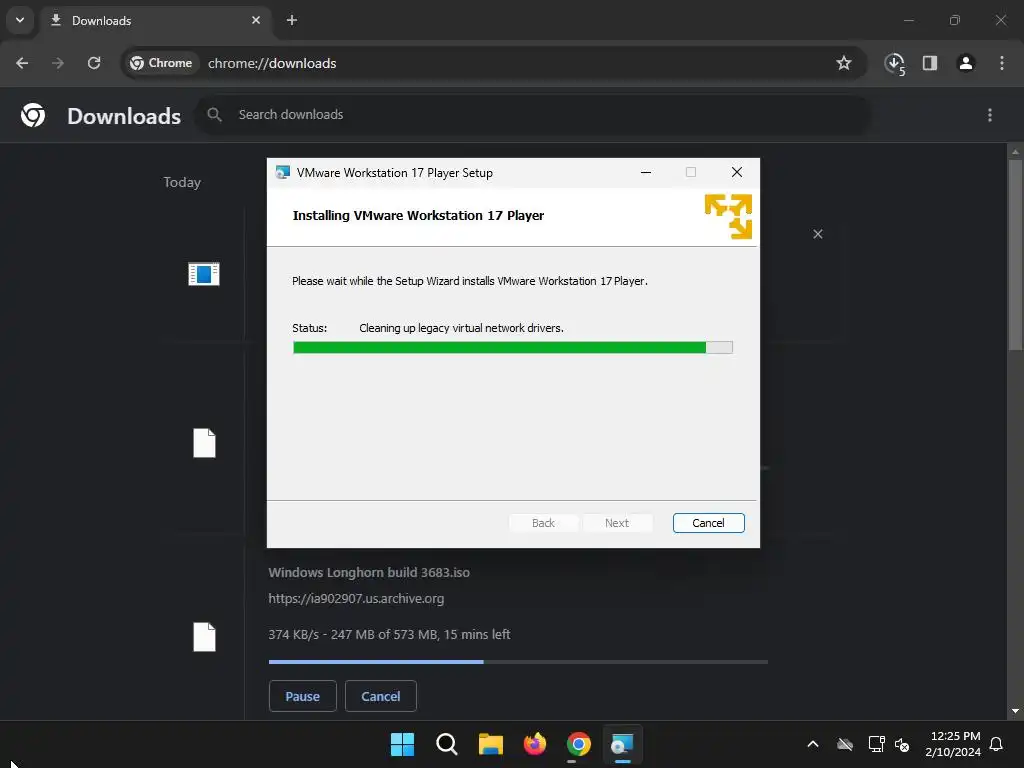Cancel the VMware Workstation Player installation
The width and height of the screenshot is (1024, 768).
709,523
